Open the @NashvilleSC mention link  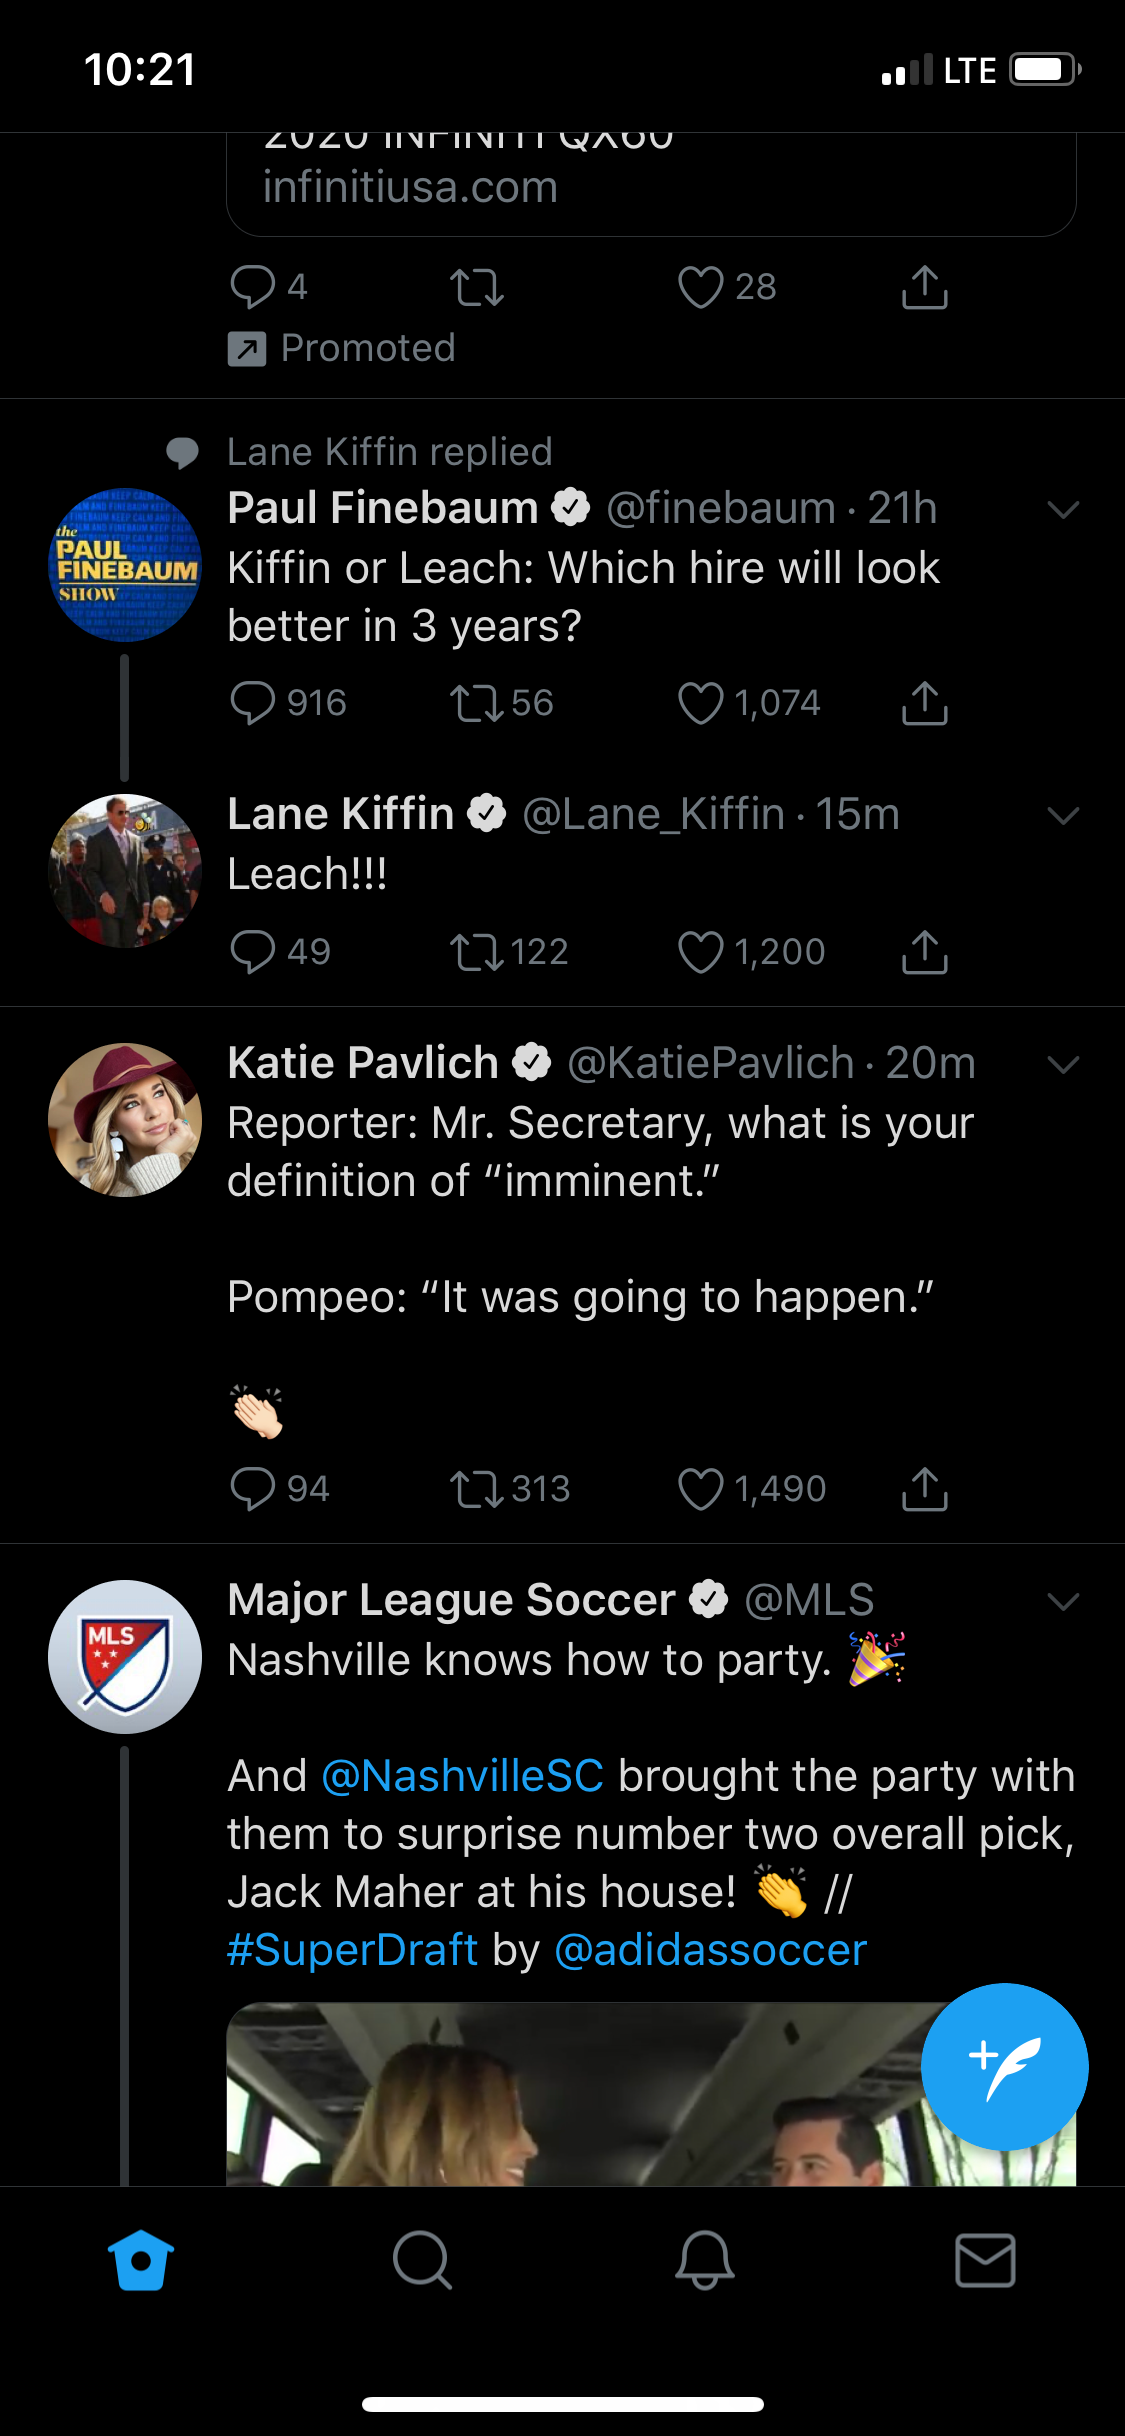click(462, 1777)
